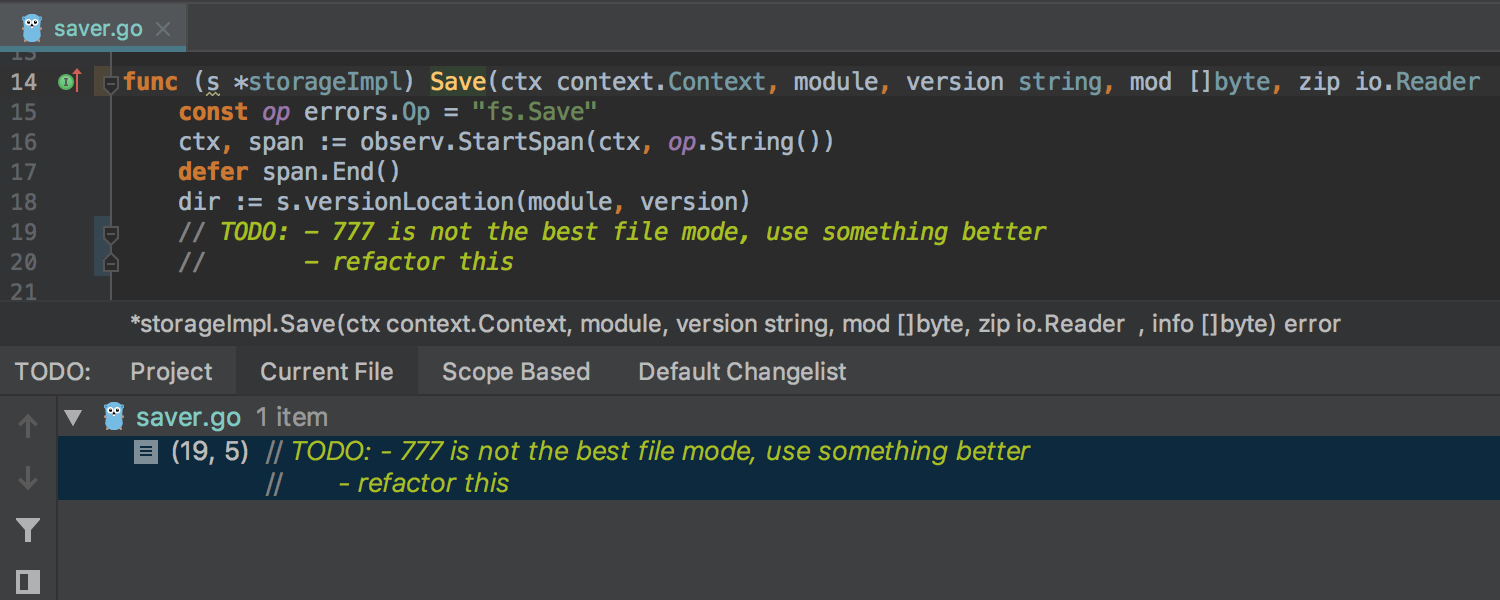Click the Next TODO down arrow
The width and height of the screenshot is (1500, 600).
click(x=28, y=478)
